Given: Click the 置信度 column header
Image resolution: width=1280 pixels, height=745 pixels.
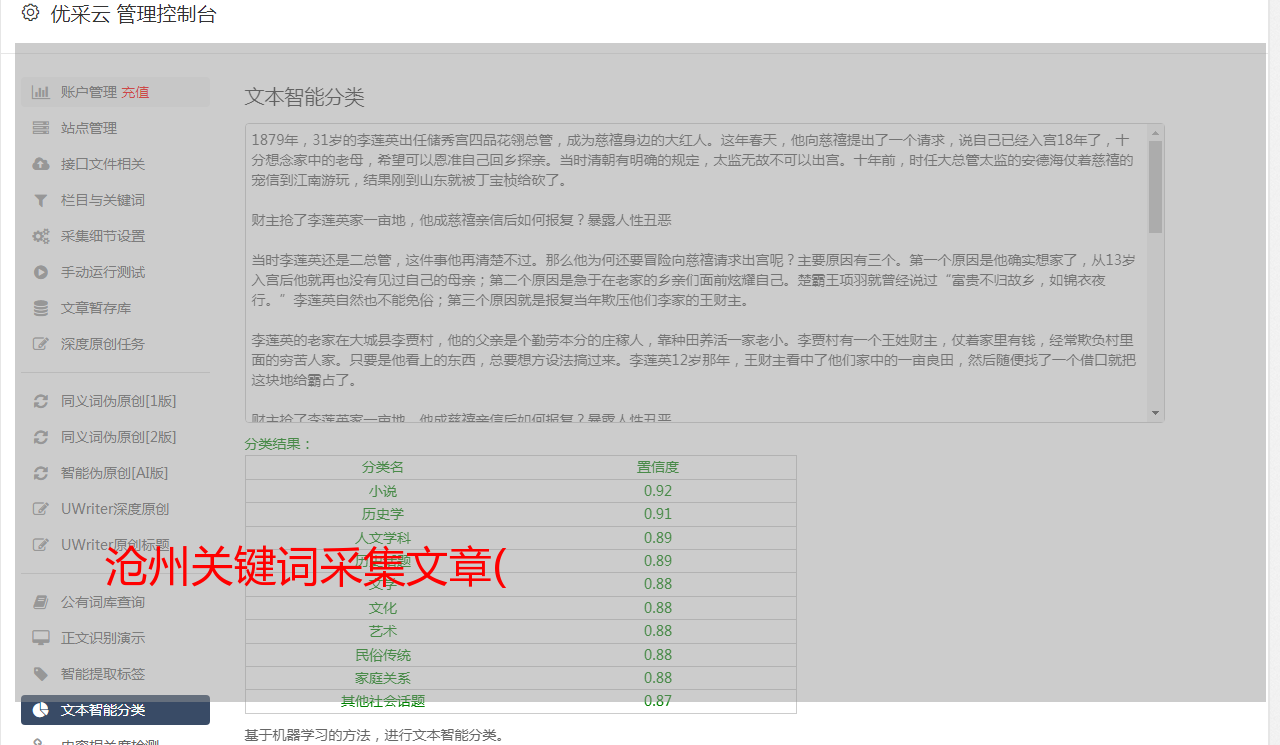Looking at the screenshot, I should pyautogui.click(x=658, y=467).
